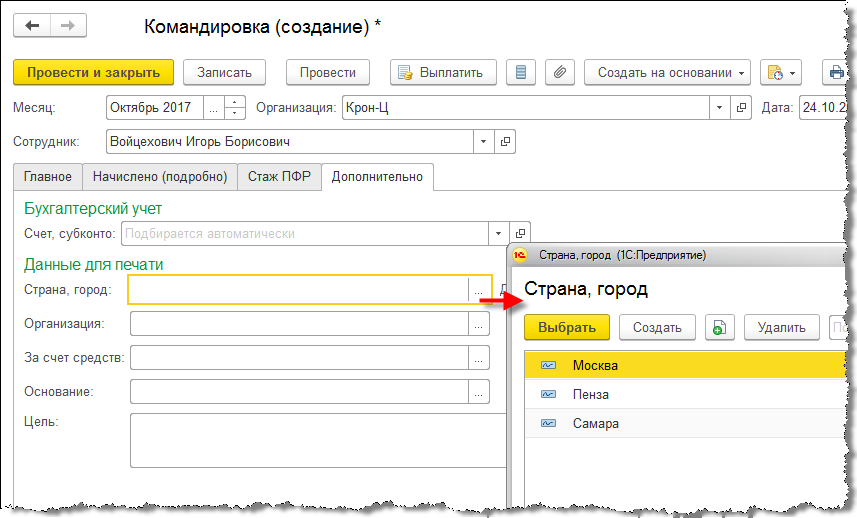The image size is (857, 518).
Task: Select Пенза in the city list
Action: (x=590, y=394)
